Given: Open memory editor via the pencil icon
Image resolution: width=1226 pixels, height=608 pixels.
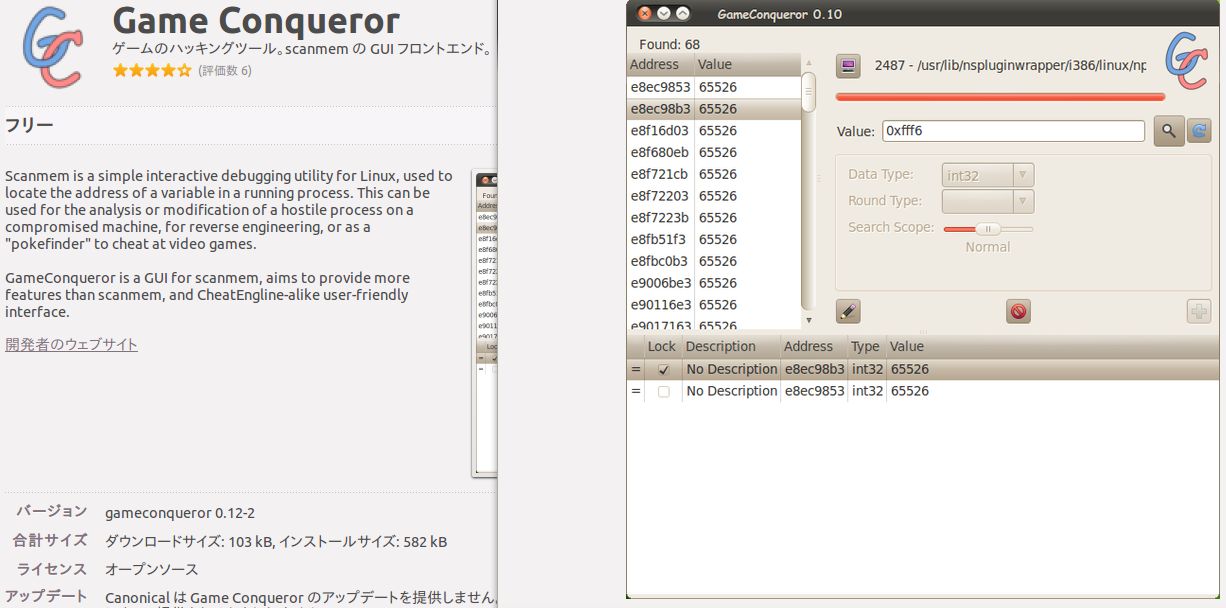Looking at the screenshot, I should [848, 311].
